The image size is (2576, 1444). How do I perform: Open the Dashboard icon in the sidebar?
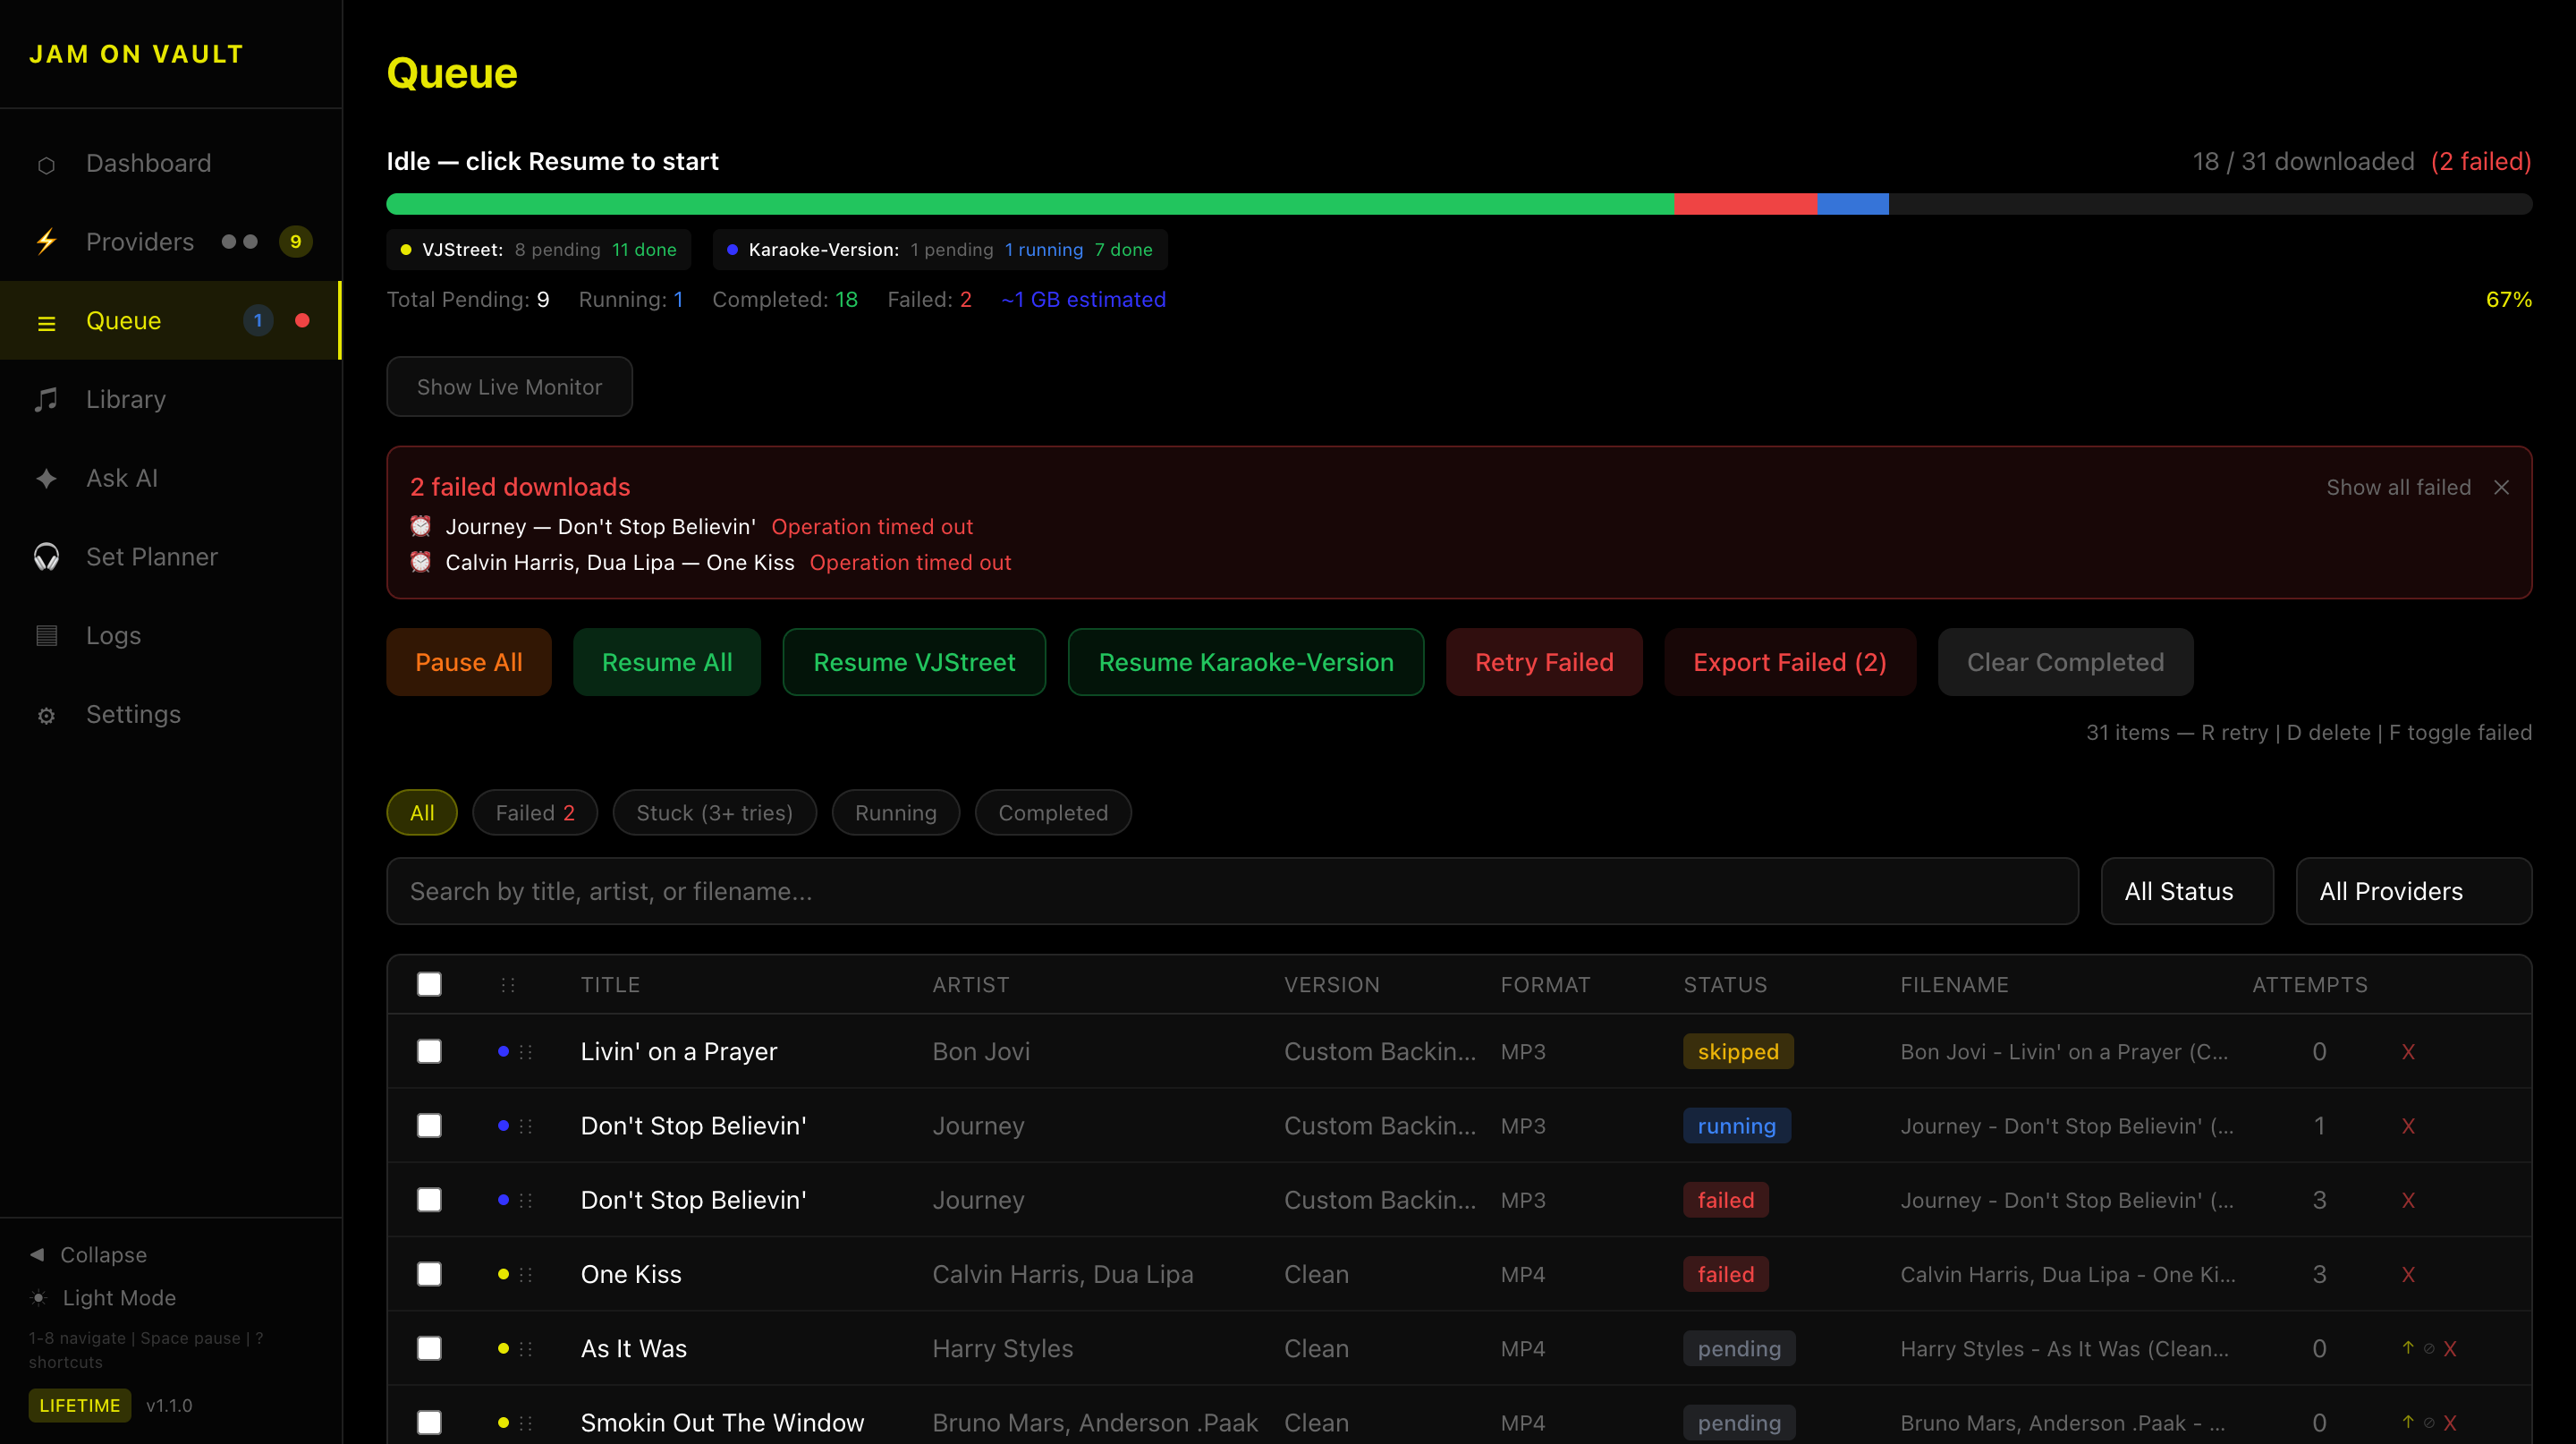[x=46, y=164]
